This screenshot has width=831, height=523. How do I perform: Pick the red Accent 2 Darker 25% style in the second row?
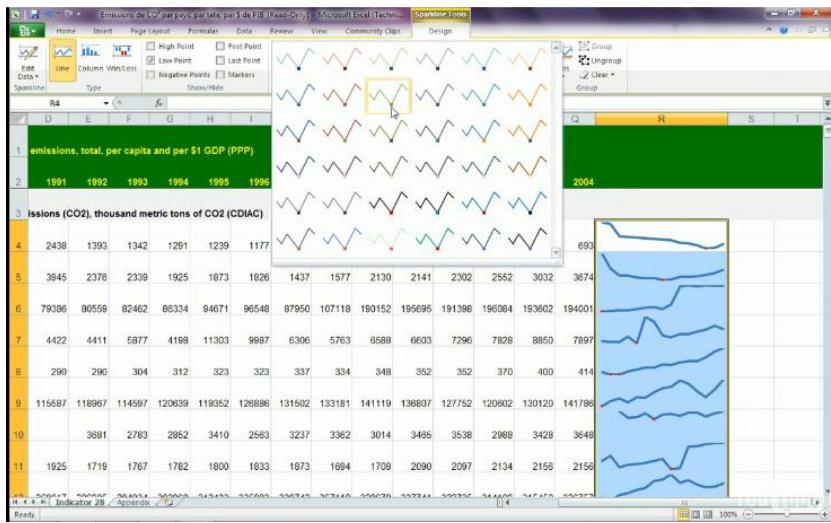[342, 96]
